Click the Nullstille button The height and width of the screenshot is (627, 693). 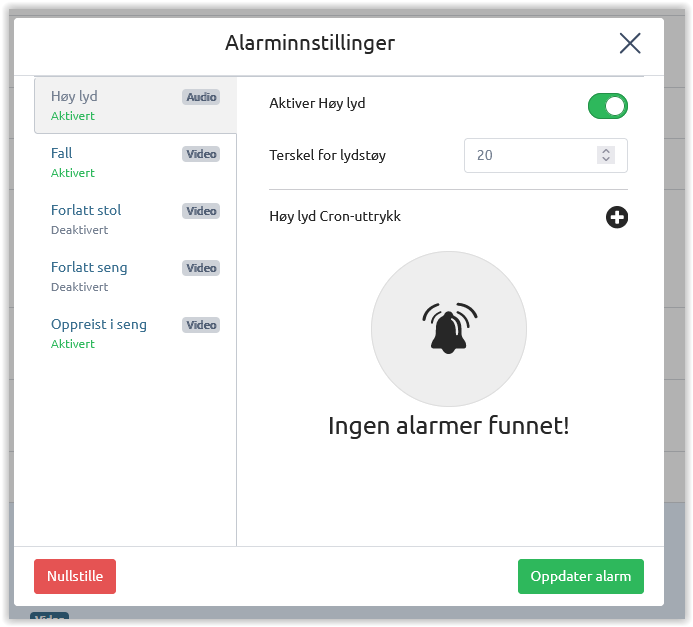(75, 576)
